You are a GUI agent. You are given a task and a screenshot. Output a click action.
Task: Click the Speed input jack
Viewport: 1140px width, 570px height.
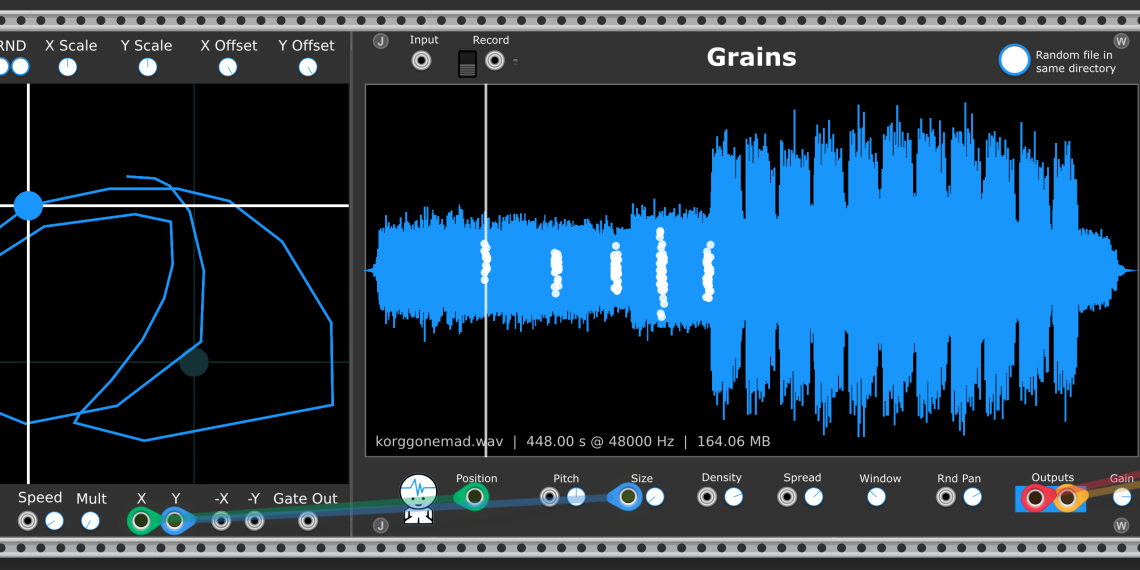tap(28, 521)
